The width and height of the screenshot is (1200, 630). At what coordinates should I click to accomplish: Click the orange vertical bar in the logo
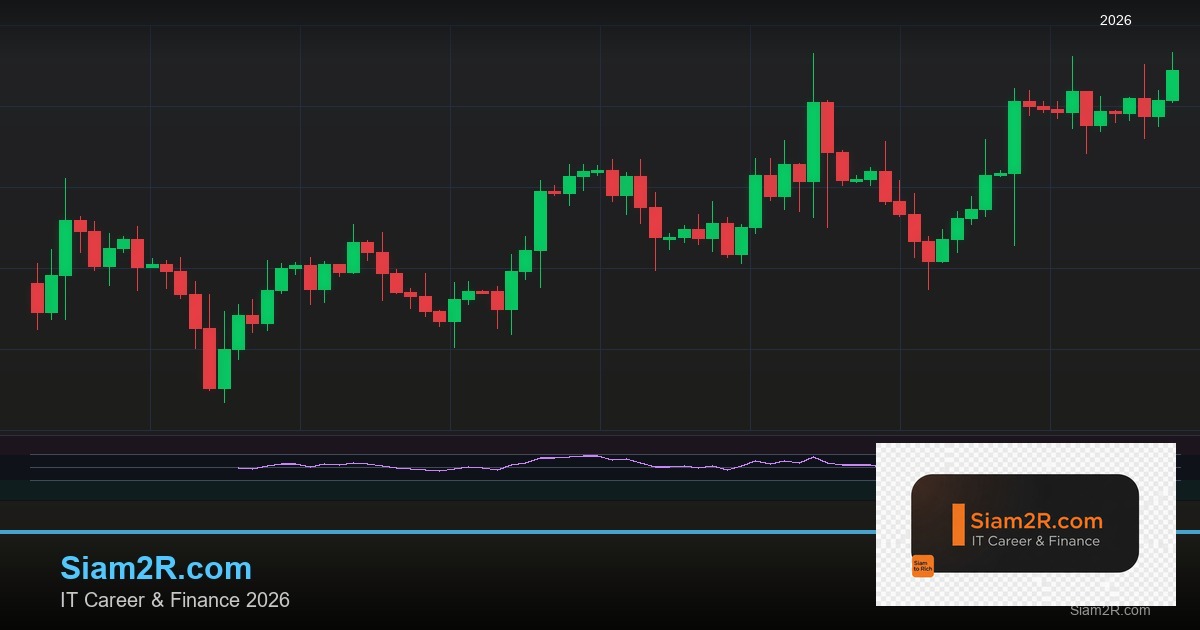[x=958, y=524]
